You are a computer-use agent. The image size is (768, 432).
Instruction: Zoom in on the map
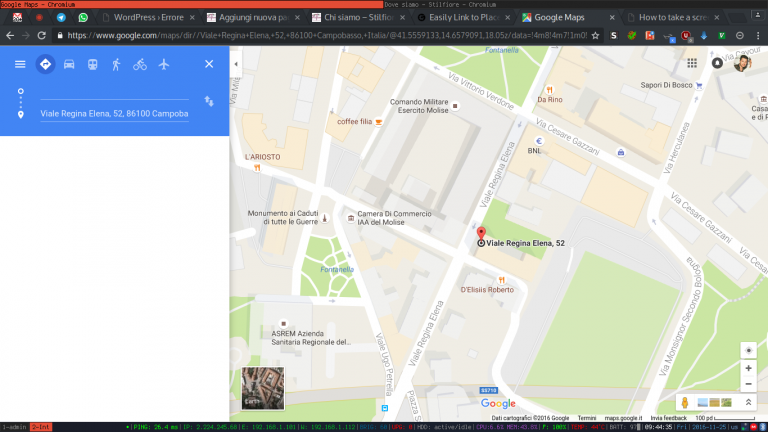748,368
